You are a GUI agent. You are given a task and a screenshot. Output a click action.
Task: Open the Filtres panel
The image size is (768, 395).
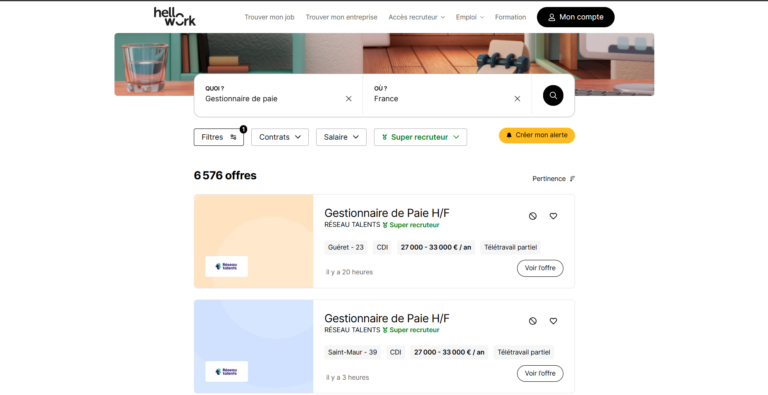[x=218, y=137]
